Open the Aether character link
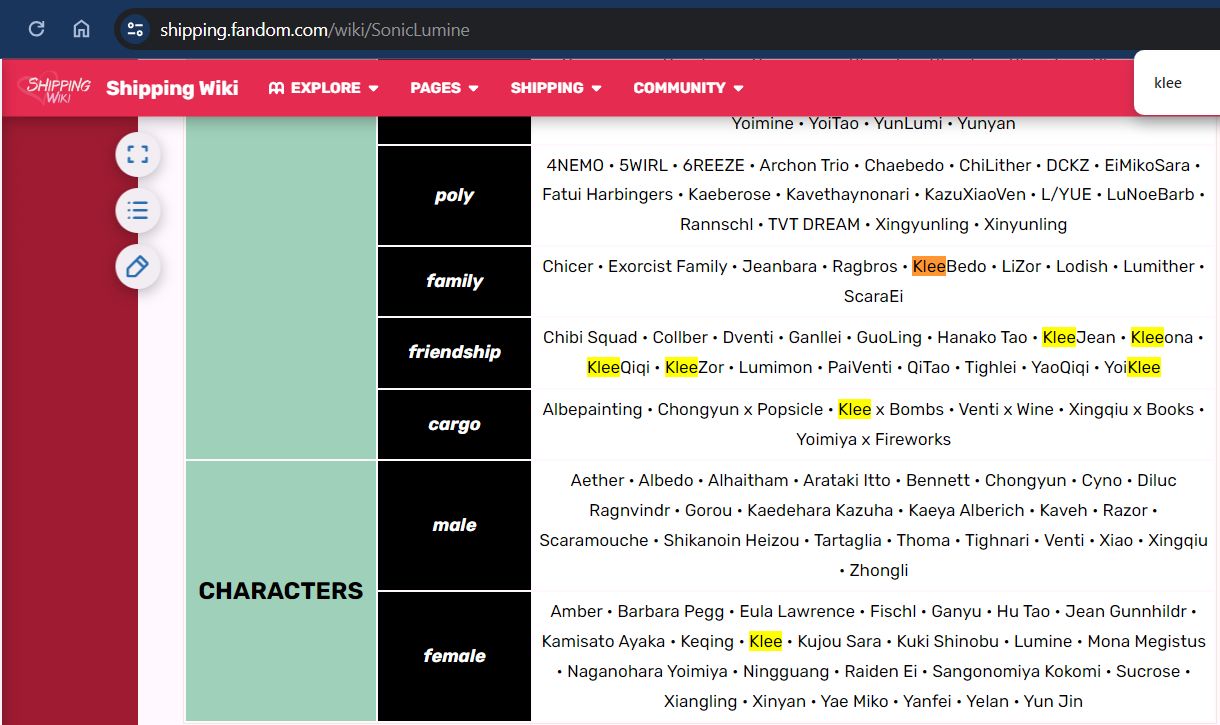Viewport: 1220px width, 725px height. [x=597, y=480]
